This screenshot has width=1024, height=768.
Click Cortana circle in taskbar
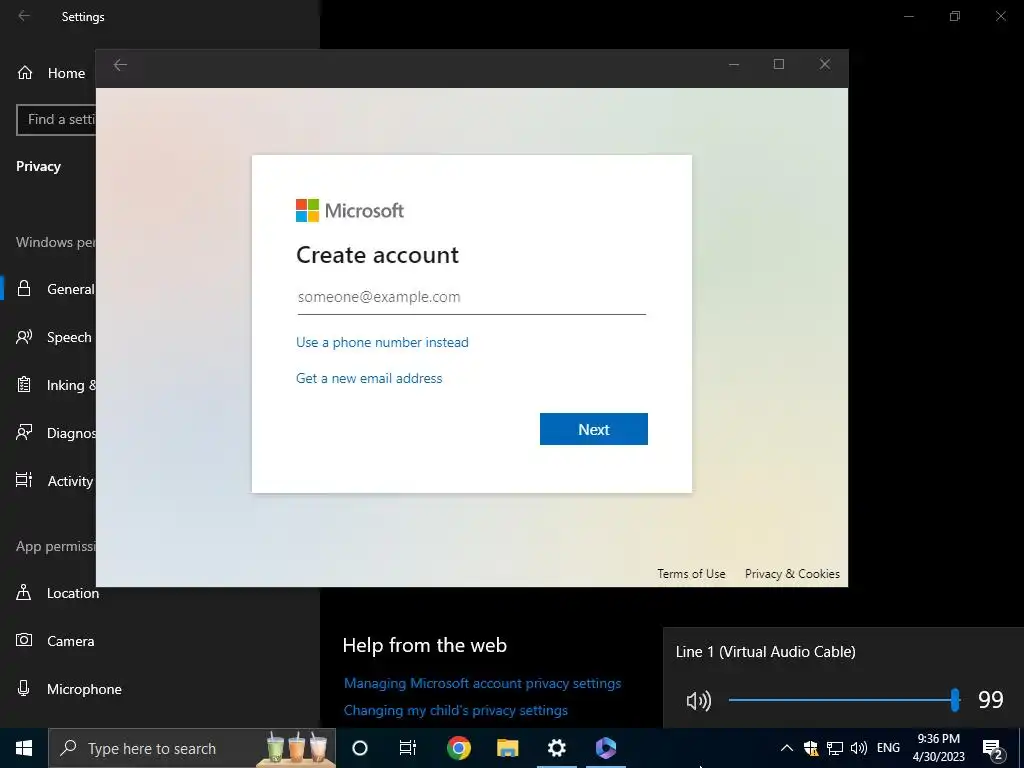click(x=360, y=748)
